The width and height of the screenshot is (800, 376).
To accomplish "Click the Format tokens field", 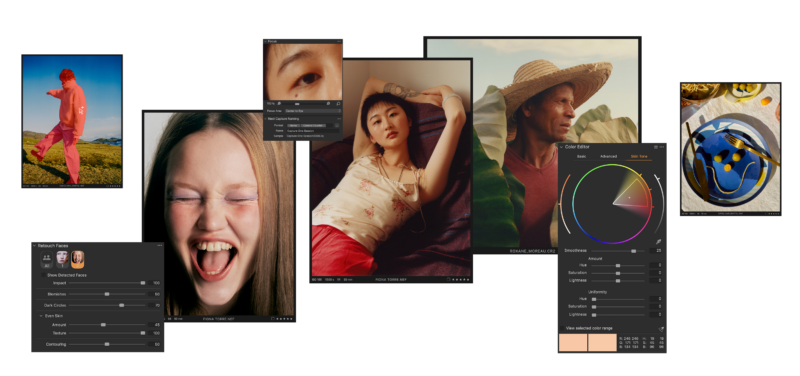I will tap(309, 125).
